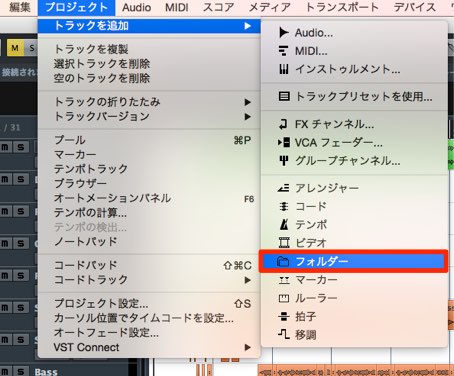Click the time-signature icon beside 拍子
The height and width of the screenshot is (376, 454).
(284, 316)
